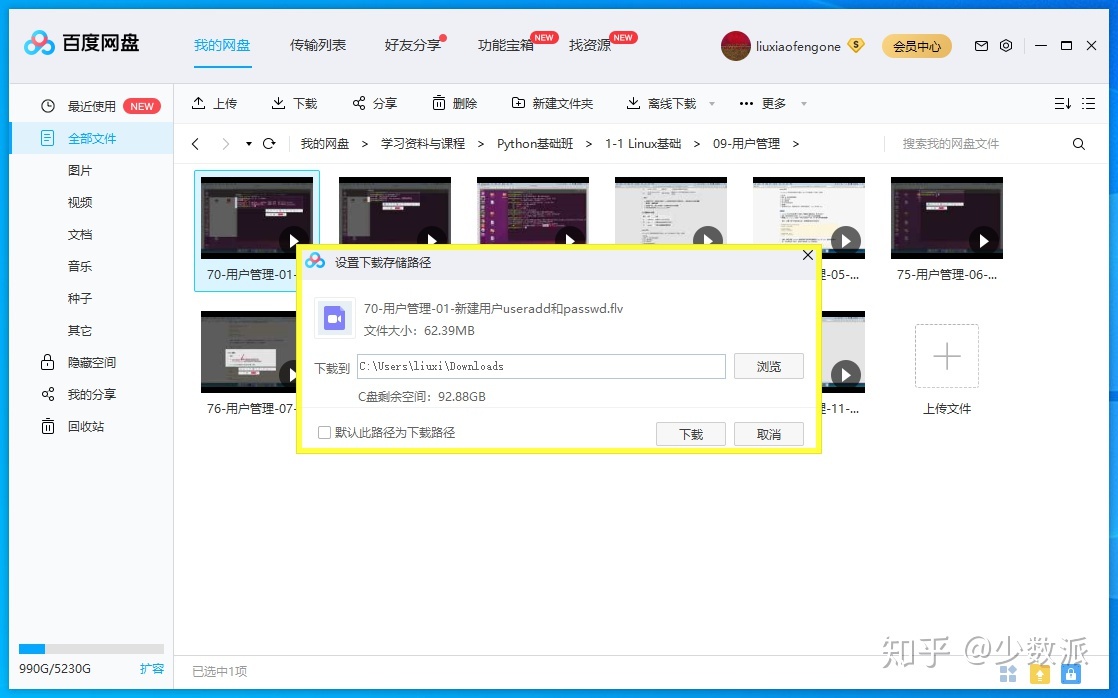1118x698 pixels.
Task: Select 其它 category in sidebar
Action: [80, 330]
